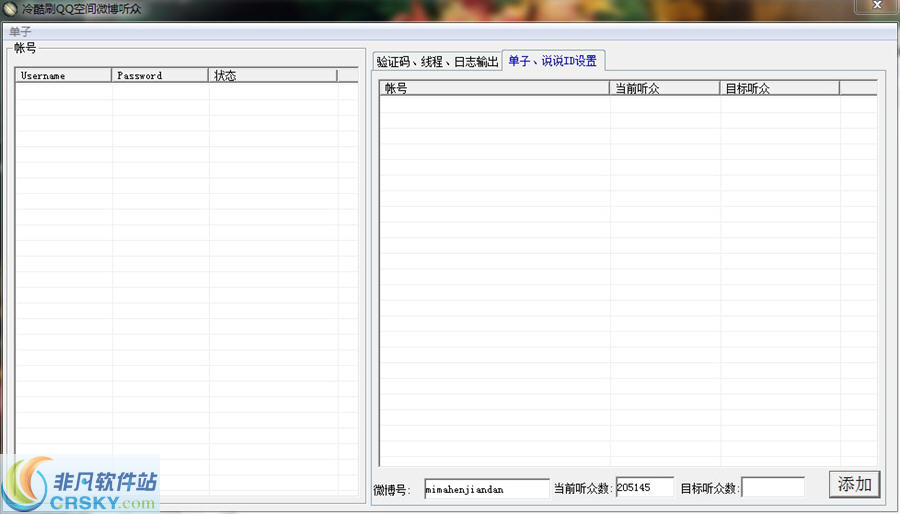Click the 当前听众数 input field
The height and width of the screenshot is (514, 900).
pyautogui.click(x=645, y=487)
